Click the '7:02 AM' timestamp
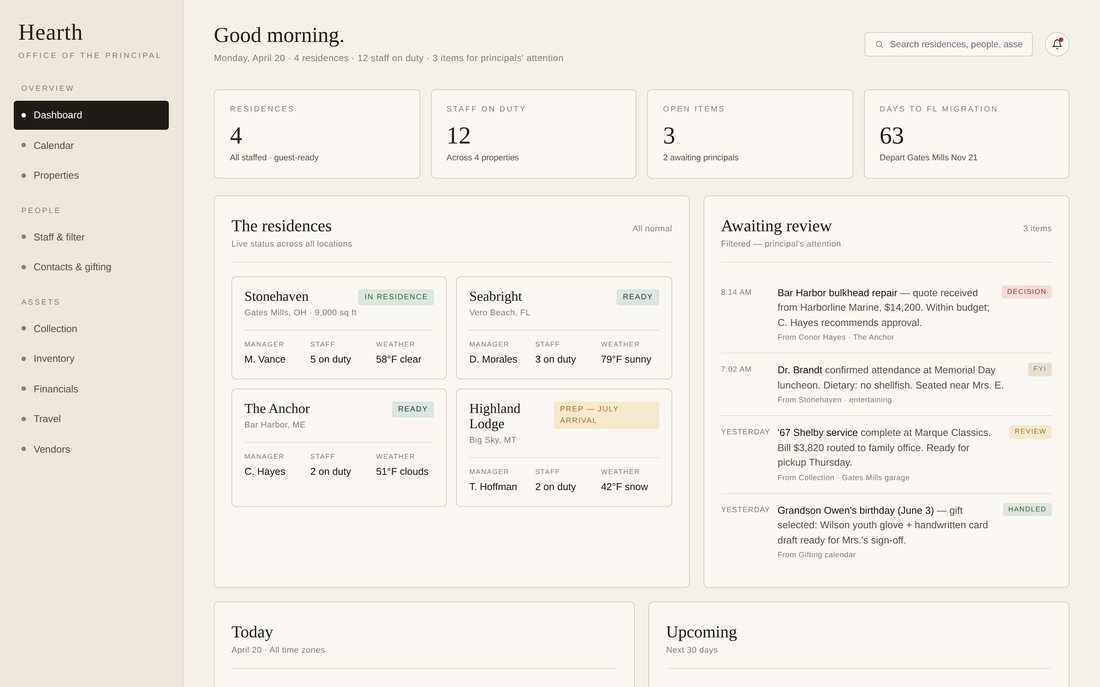Screen dimensions: 1100x687 tap(736, 369)
